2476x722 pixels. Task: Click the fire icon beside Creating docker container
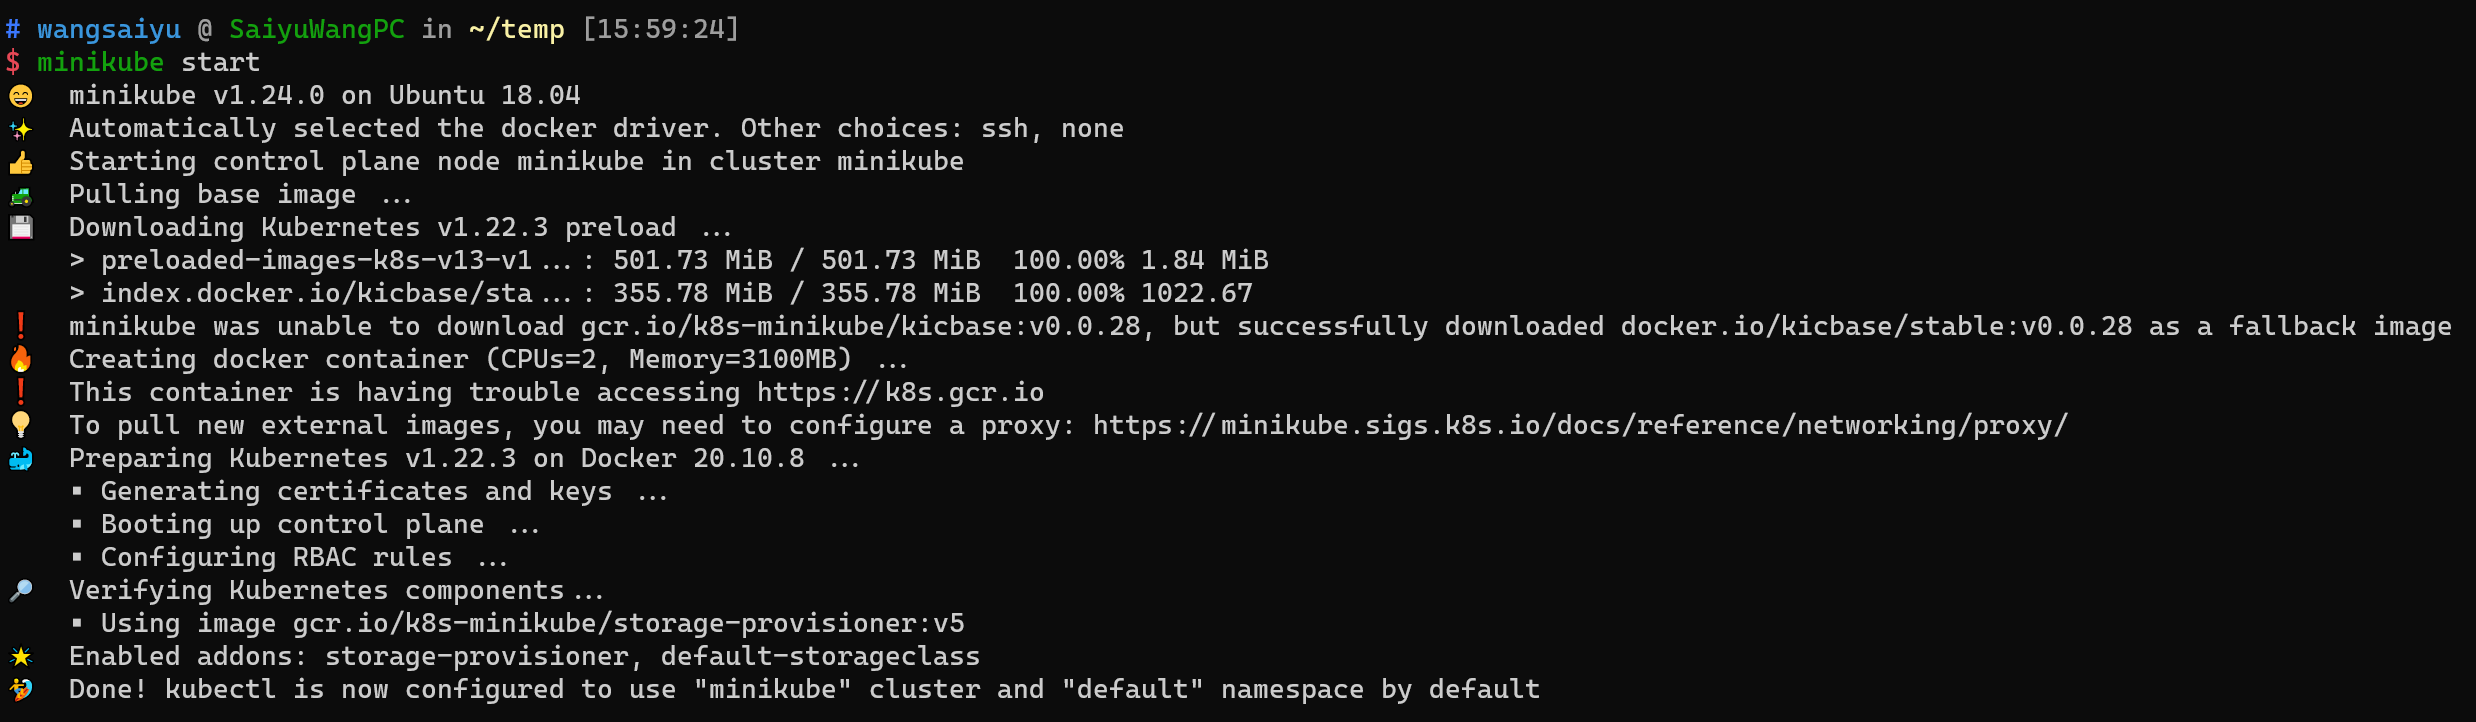(21, 359)
